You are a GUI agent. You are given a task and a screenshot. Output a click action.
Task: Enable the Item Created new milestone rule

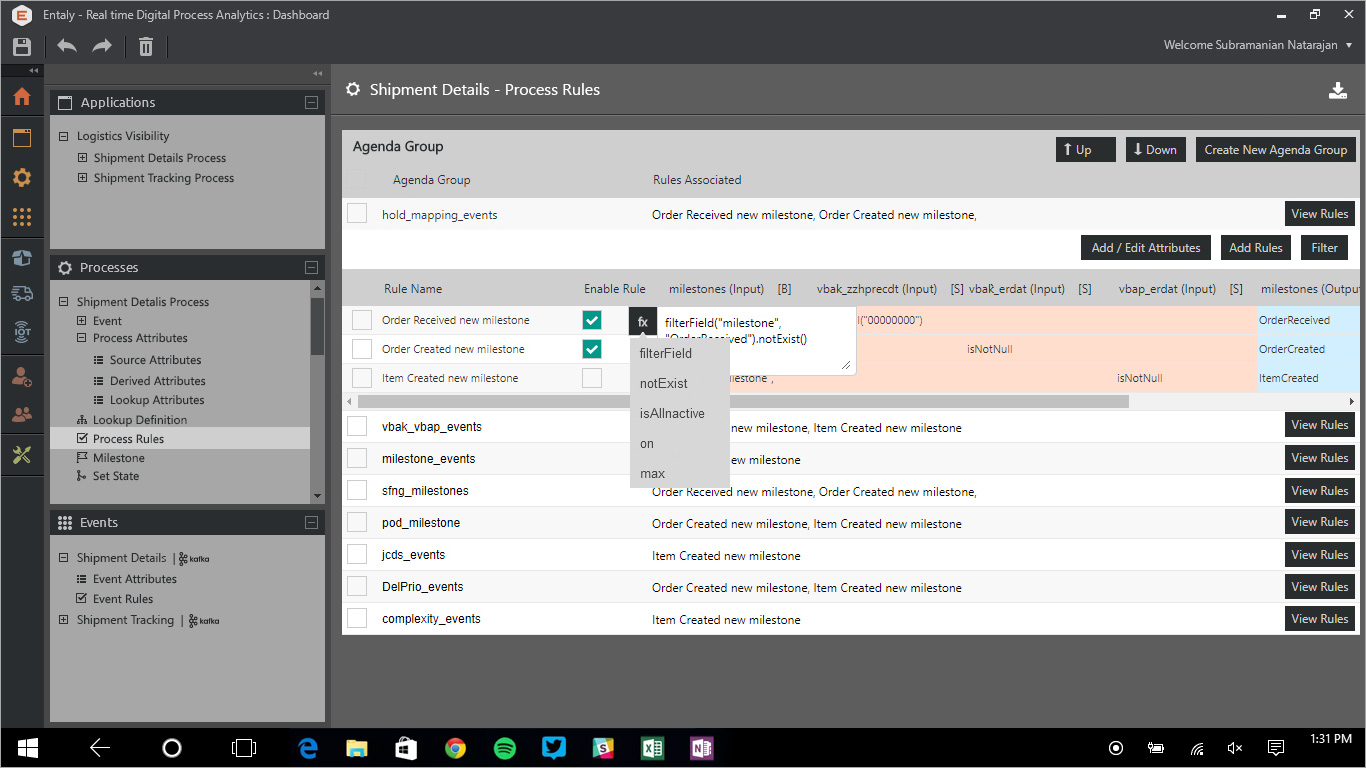(x=592, y=378)
